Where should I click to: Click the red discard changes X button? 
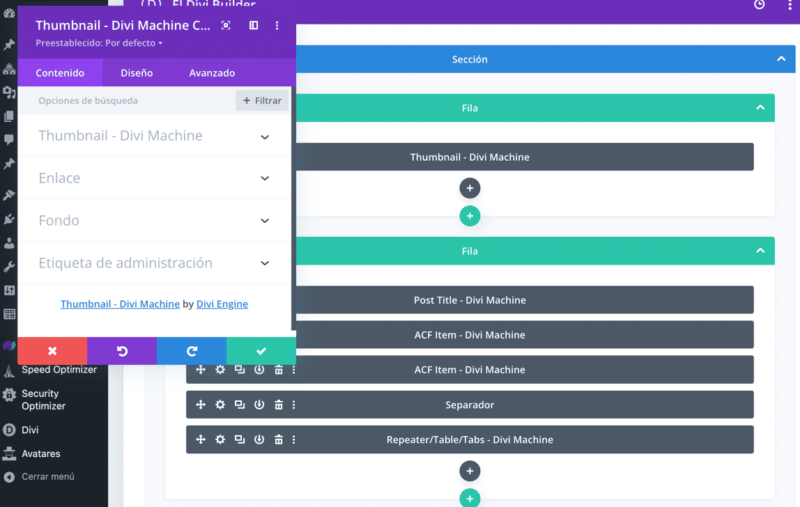point(52,351)
